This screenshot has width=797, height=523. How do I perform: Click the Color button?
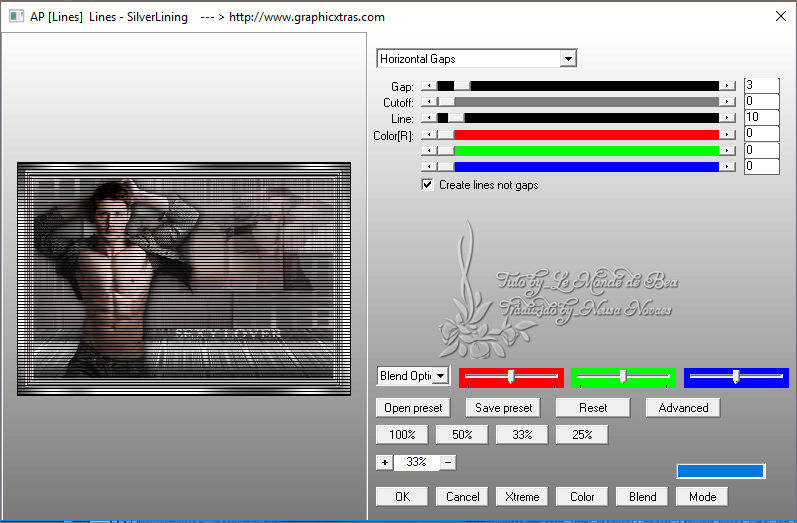tap(582, 497)
